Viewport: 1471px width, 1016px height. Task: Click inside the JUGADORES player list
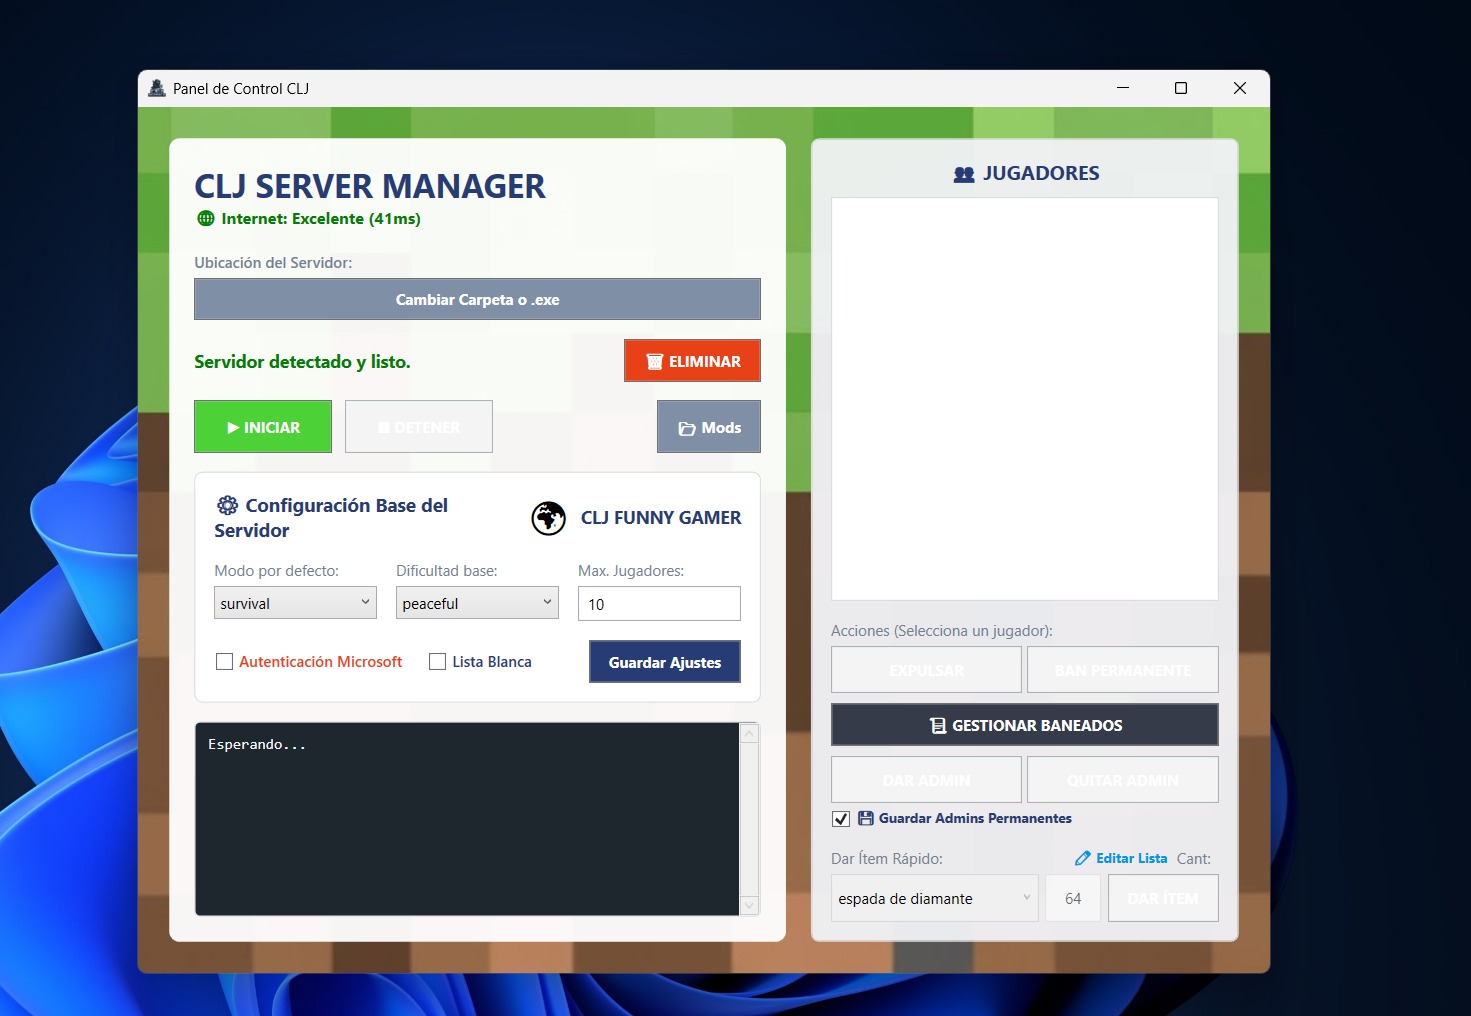click(1025, 399)
